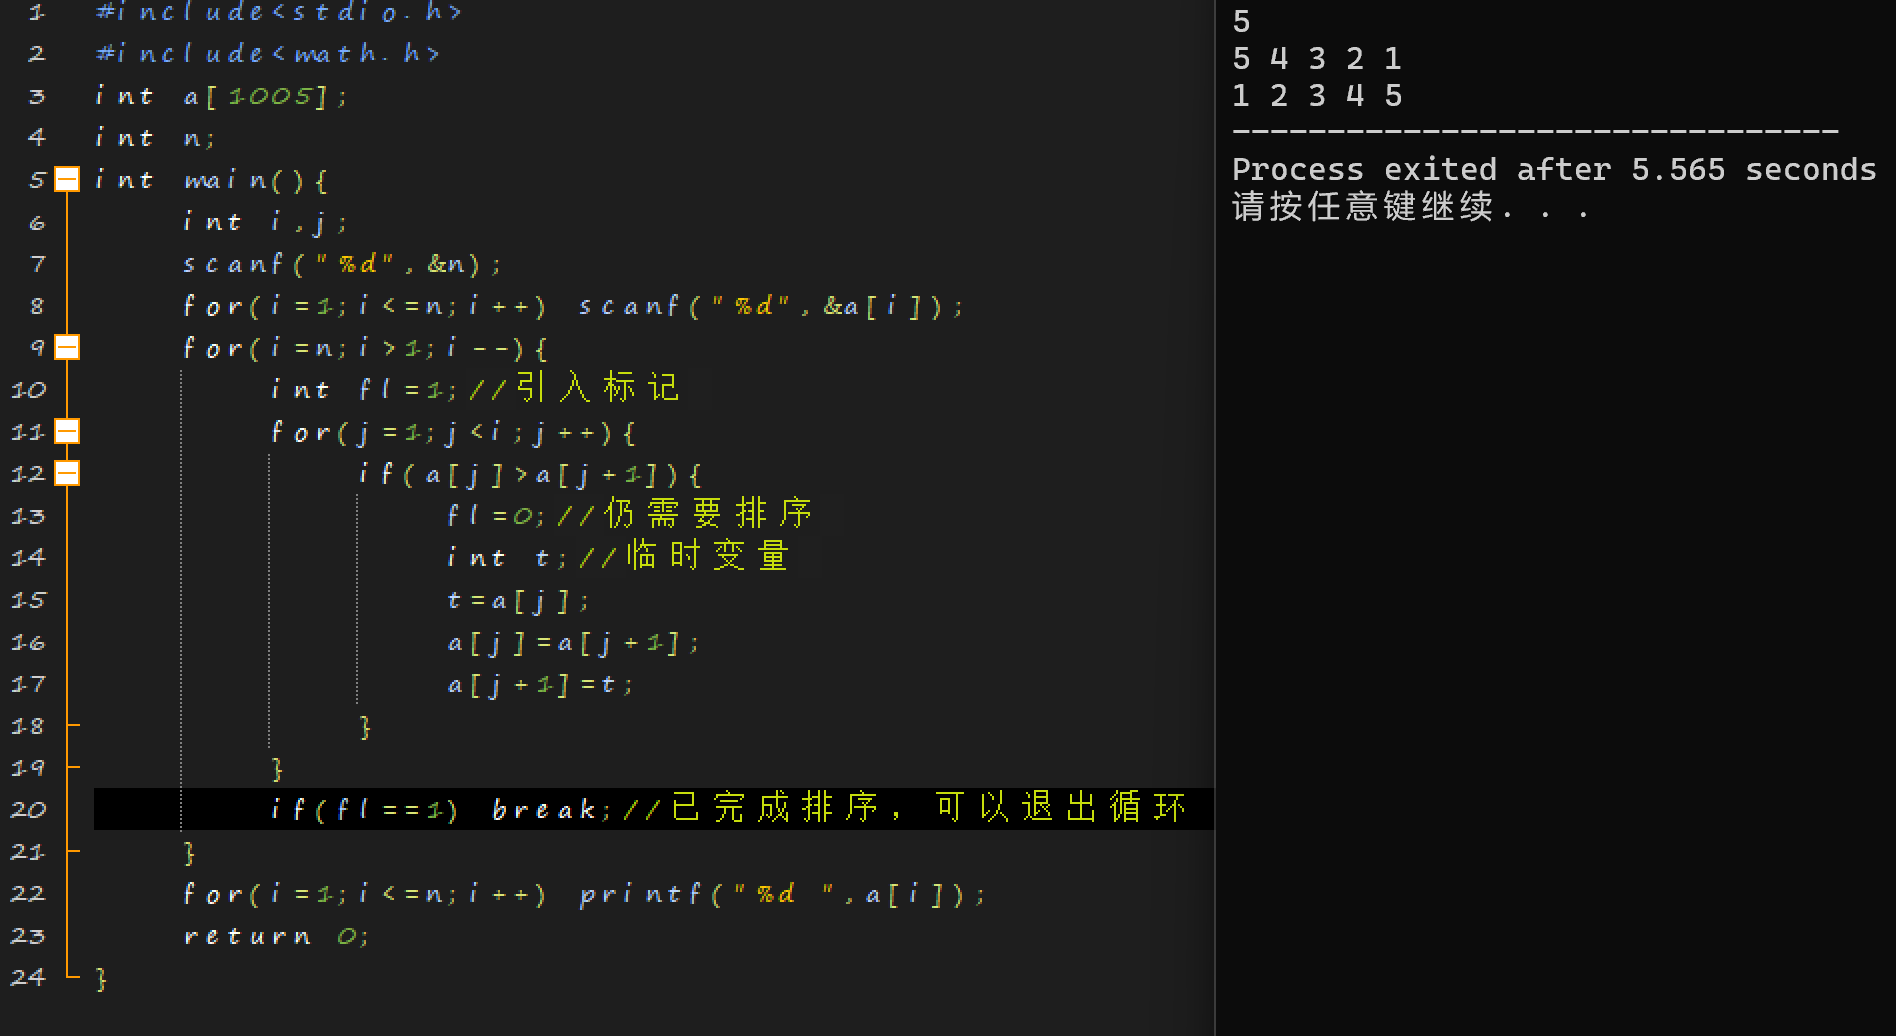Click the comment '已完成排序，可以退出循环'
The height and width of the screenshot is (1036, 1896).
coord(928,807)
